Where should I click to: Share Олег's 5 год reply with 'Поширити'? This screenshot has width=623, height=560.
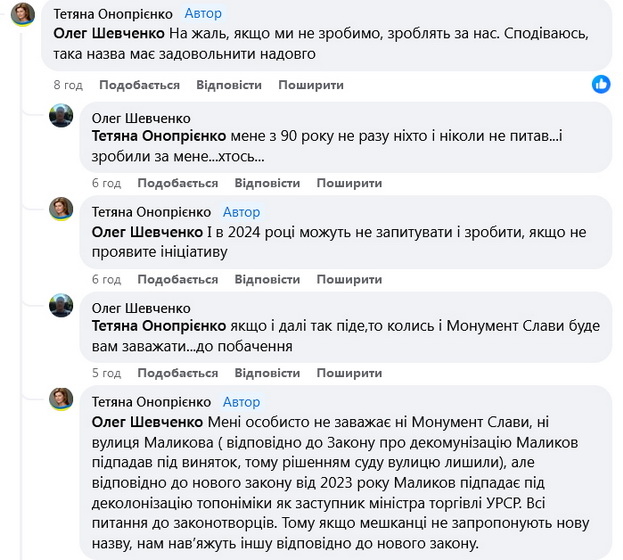tap(349, 373)
